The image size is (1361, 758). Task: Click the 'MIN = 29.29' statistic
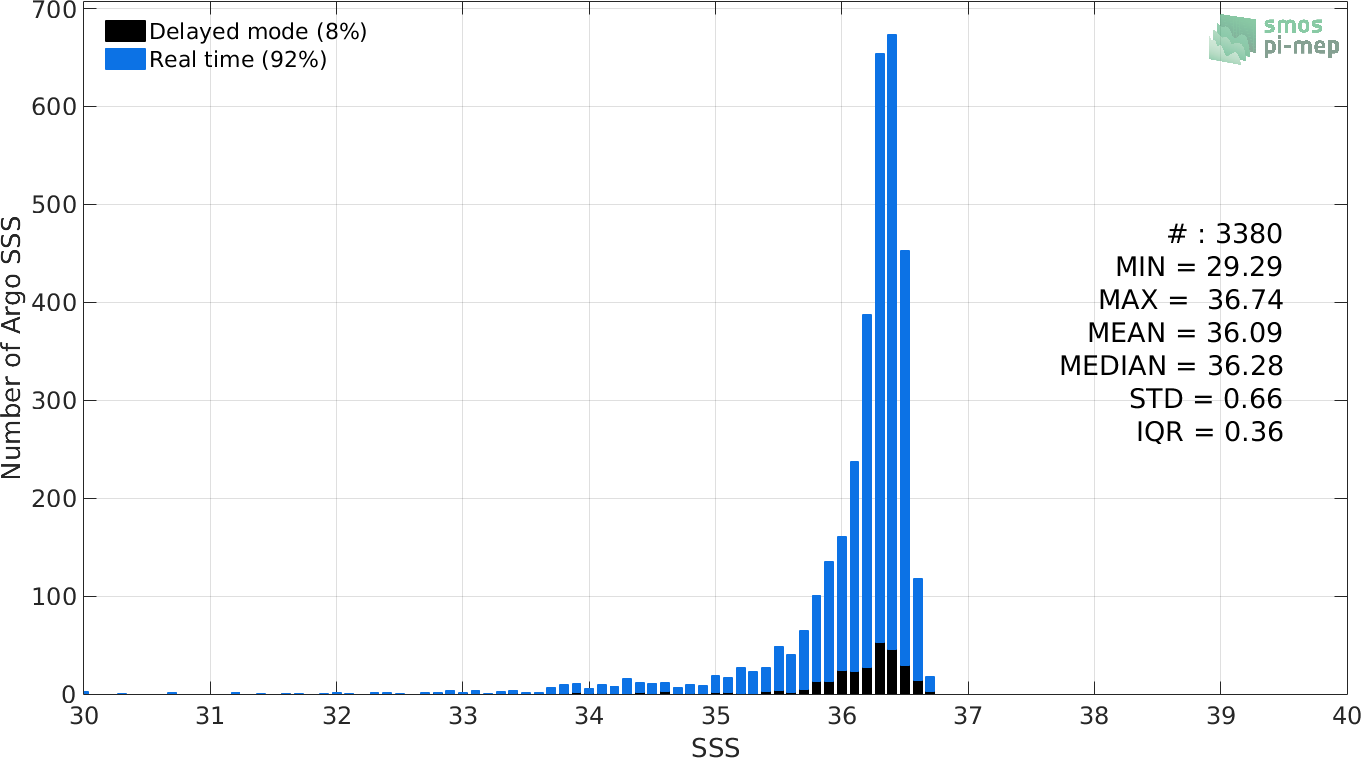[1199, 267]
